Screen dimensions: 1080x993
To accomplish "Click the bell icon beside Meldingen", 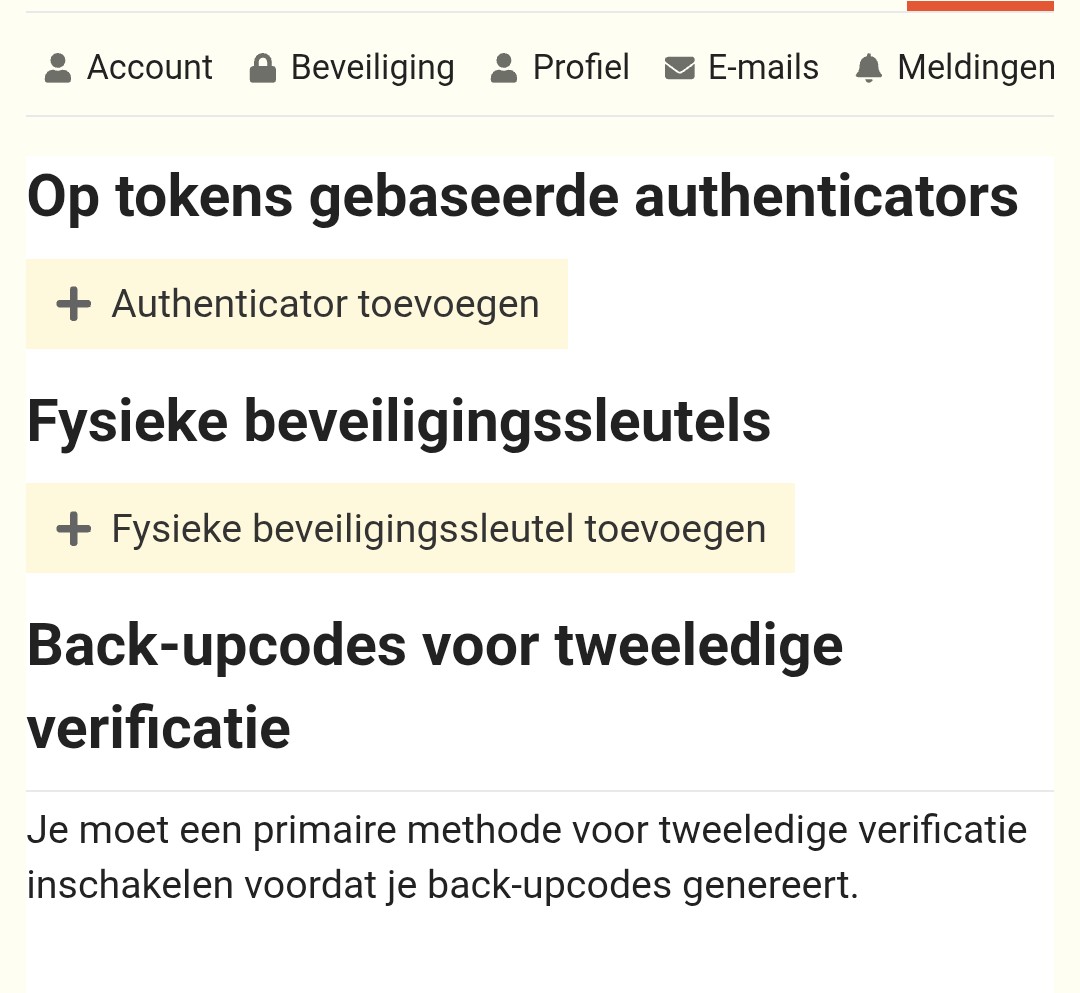I will click(869, 68).
